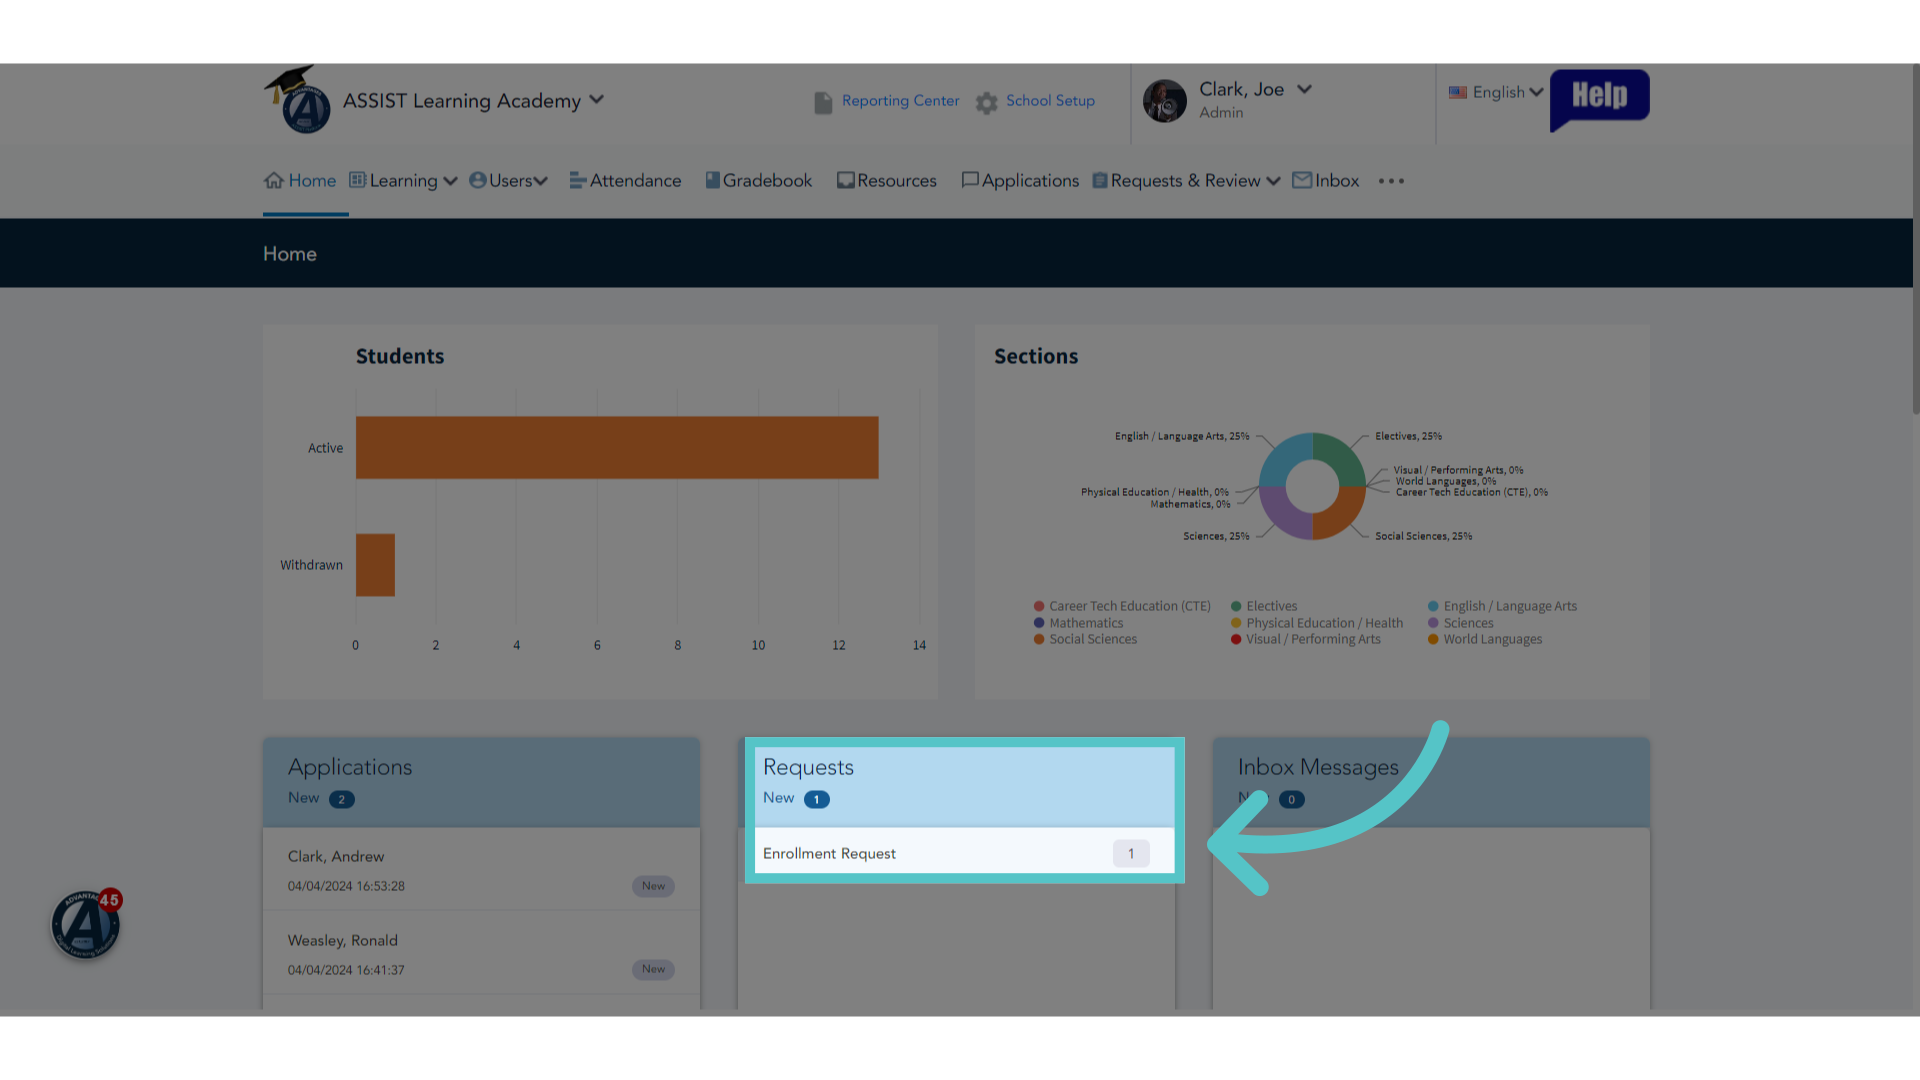Screen dimensions: 1920x1080
Task: Click the Sciences donut chart segment
Action: pyautogui.click(x=1283, y=516)
